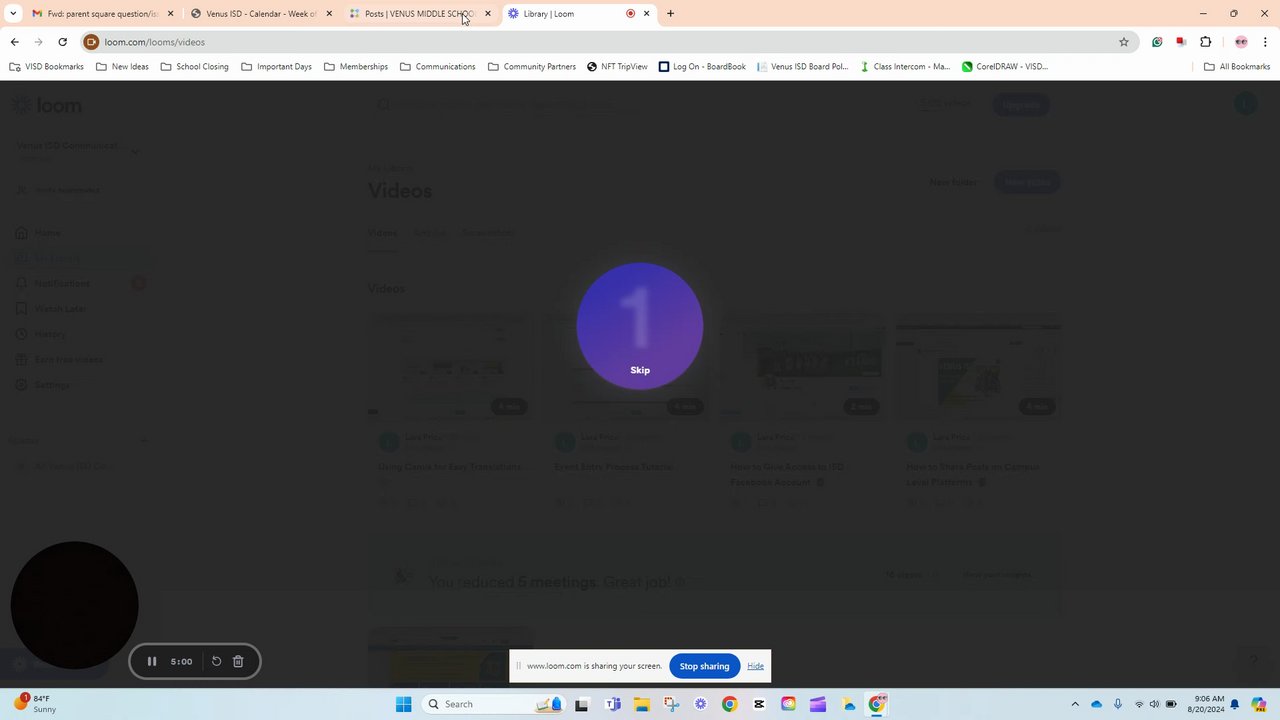Viewport: 1280px width, 720px height.
Task: Open the Venus ISD Board Policy bookmark
Action: [x=802, y=67]
